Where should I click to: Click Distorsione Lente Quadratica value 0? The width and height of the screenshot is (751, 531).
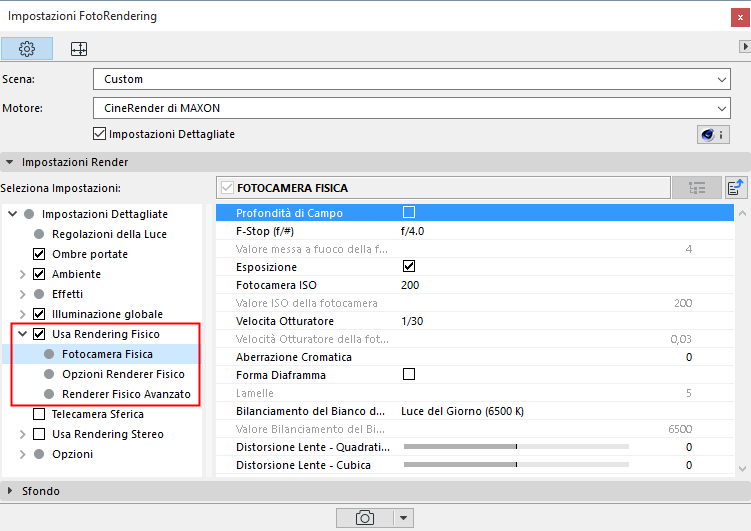[689, 447]
